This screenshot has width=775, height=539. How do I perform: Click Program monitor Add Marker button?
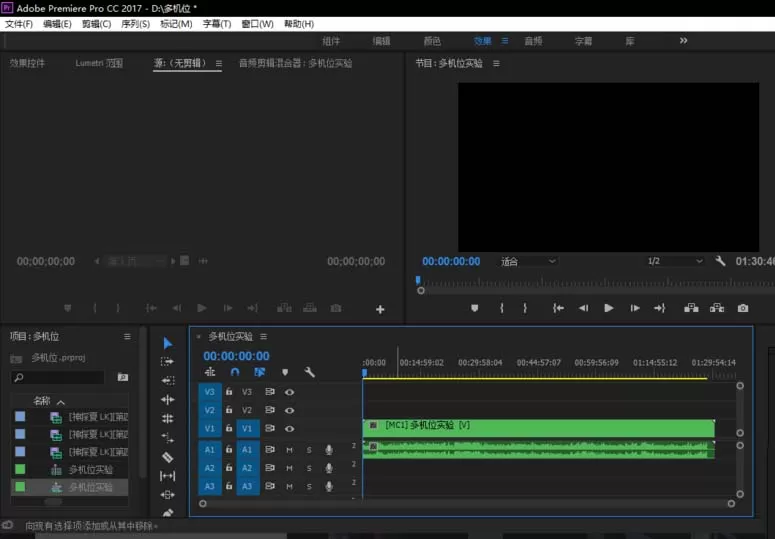[474, 308]
